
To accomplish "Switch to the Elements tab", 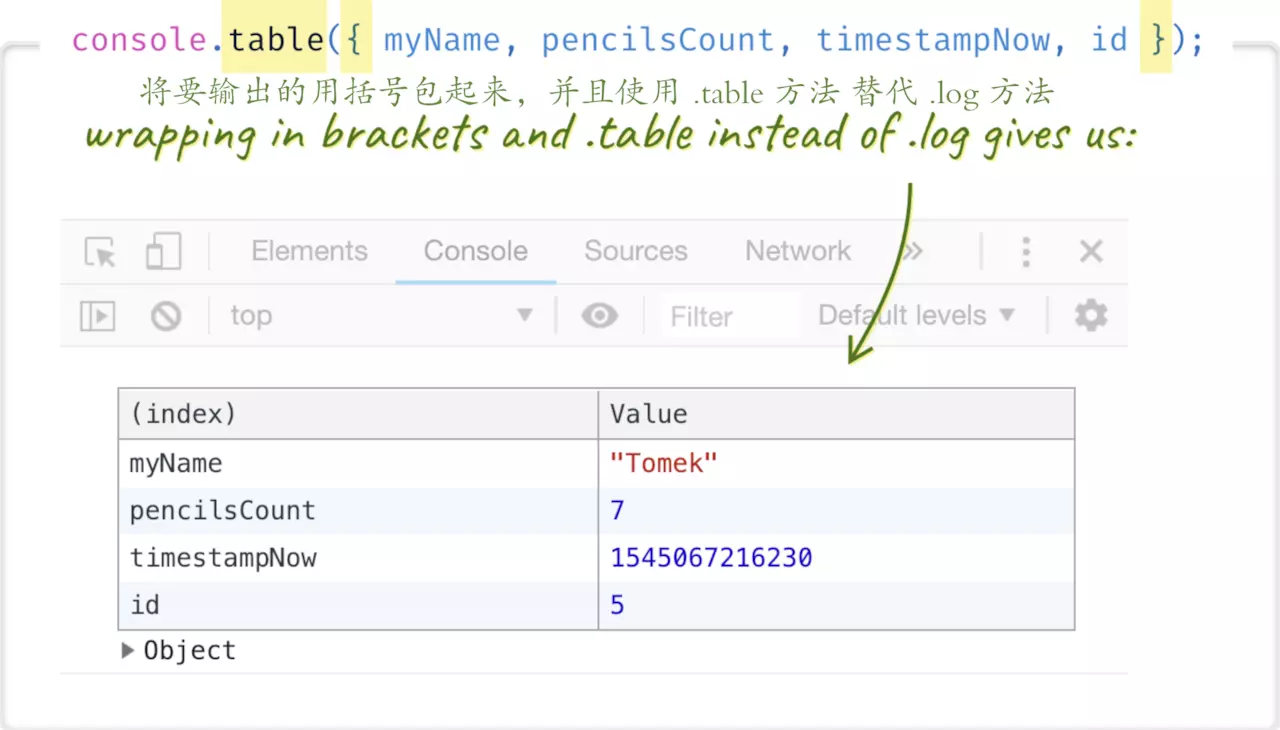I will [x=309, y=251].
